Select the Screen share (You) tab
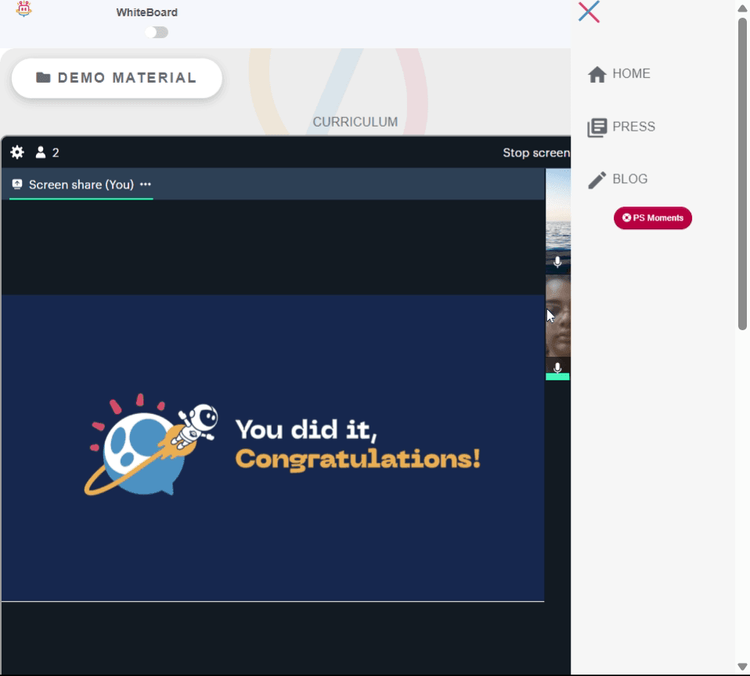 point(81,185)
